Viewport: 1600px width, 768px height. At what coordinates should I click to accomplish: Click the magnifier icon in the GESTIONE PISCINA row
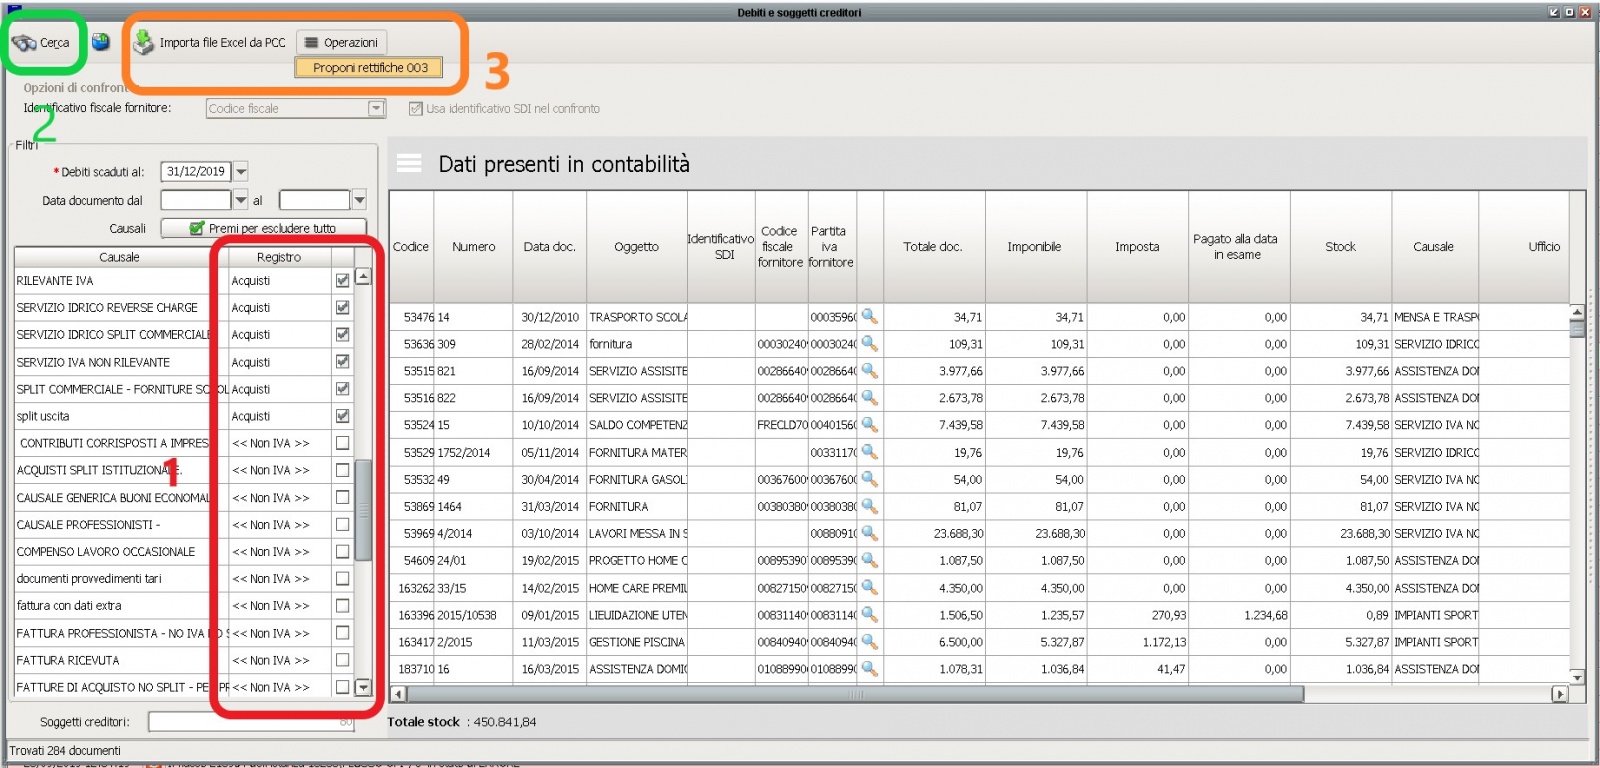coord(870,641)
